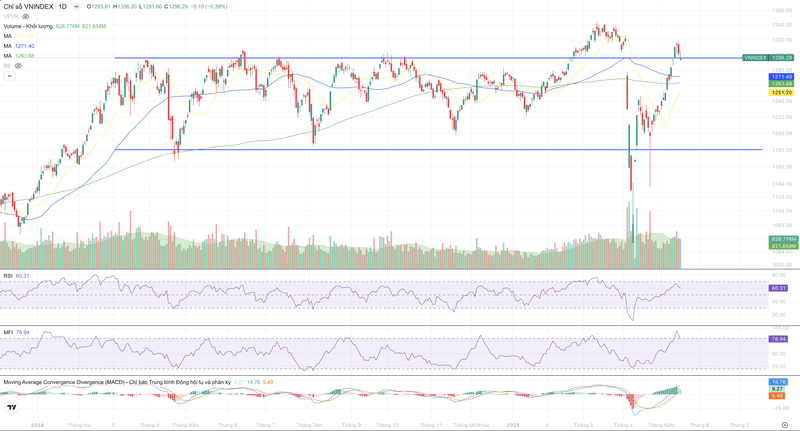800x431 pixels.
Task: Select the MFI indicator label
Action: (x=8, y=333)
